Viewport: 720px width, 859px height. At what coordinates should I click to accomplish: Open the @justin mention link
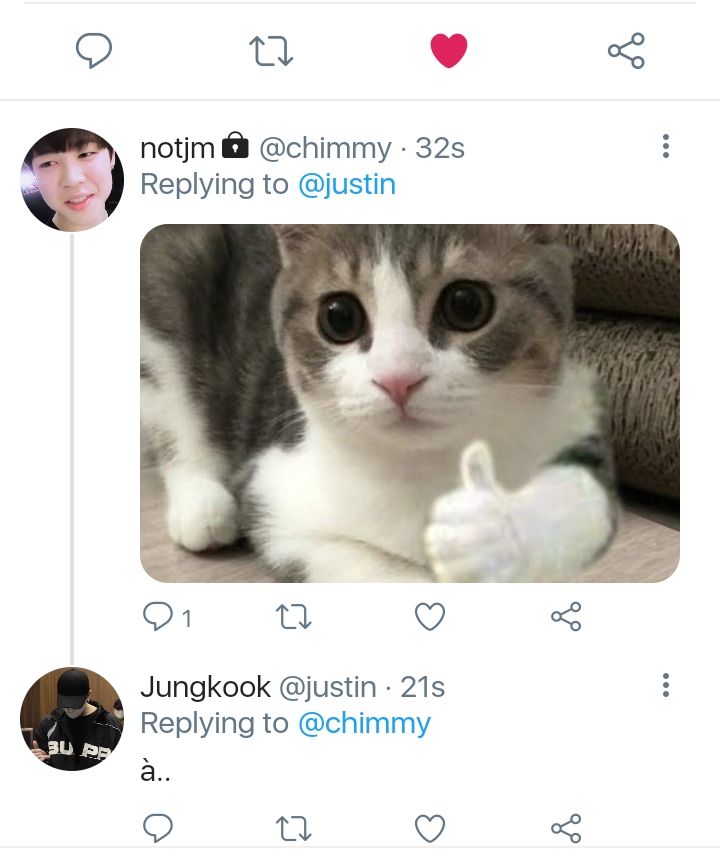(347, 185)
